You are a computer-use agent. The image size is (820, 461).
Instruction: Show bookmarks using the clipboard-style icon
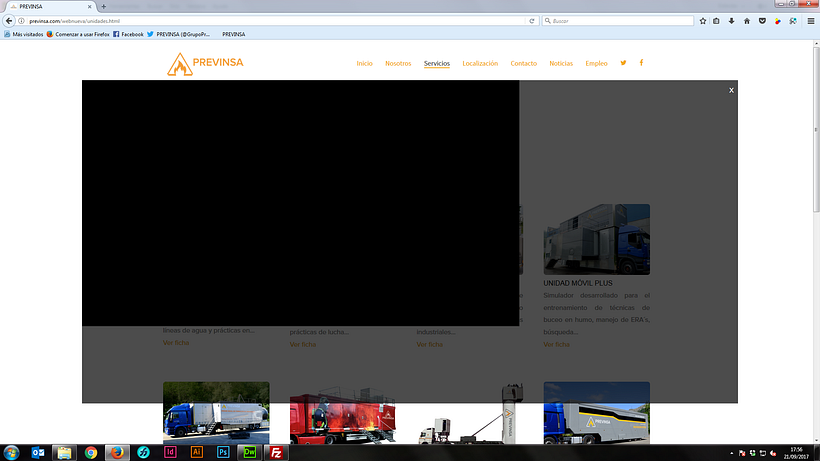click(716, 21)
